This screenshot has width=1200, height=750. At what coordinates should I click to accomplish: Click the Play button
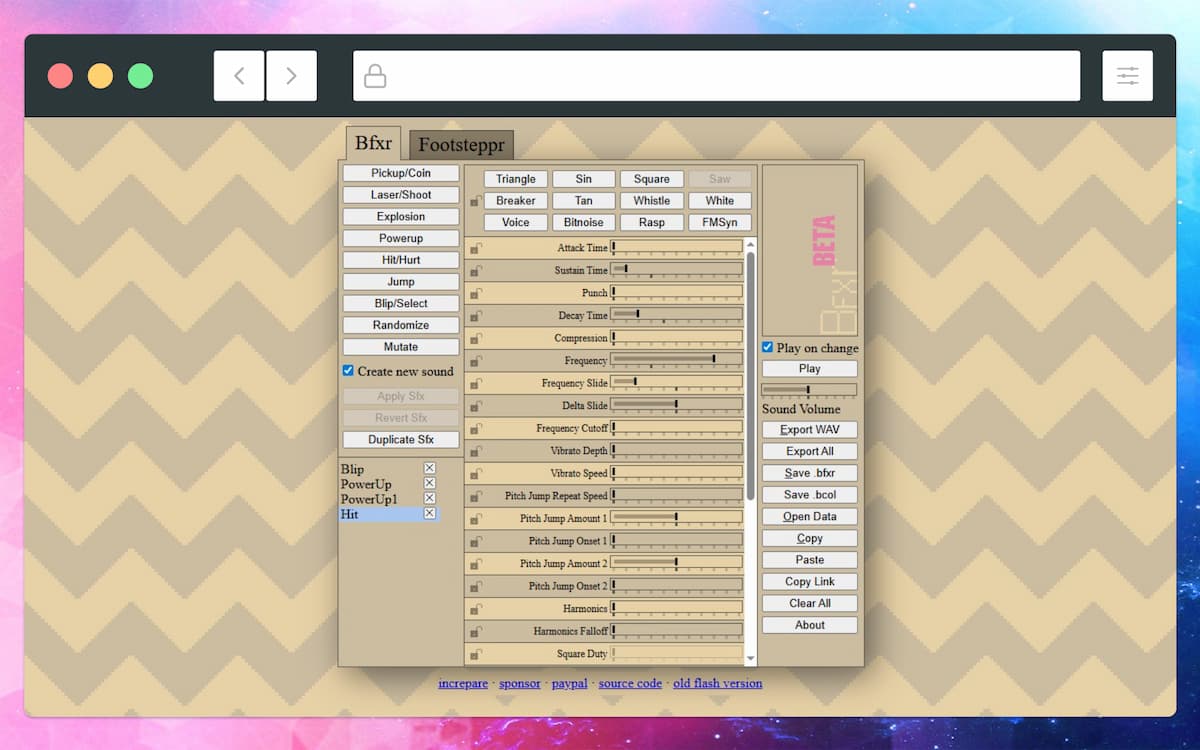[810, 369]
